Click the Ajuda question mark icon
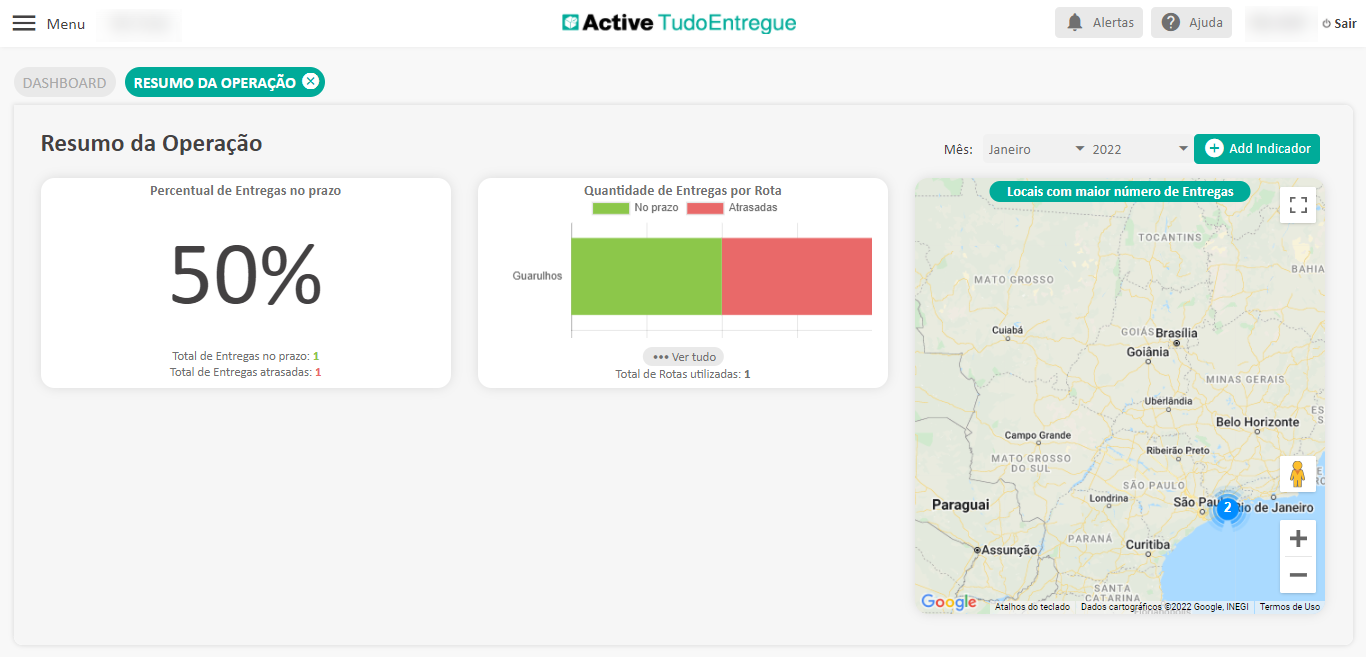 coord(1171,23)
